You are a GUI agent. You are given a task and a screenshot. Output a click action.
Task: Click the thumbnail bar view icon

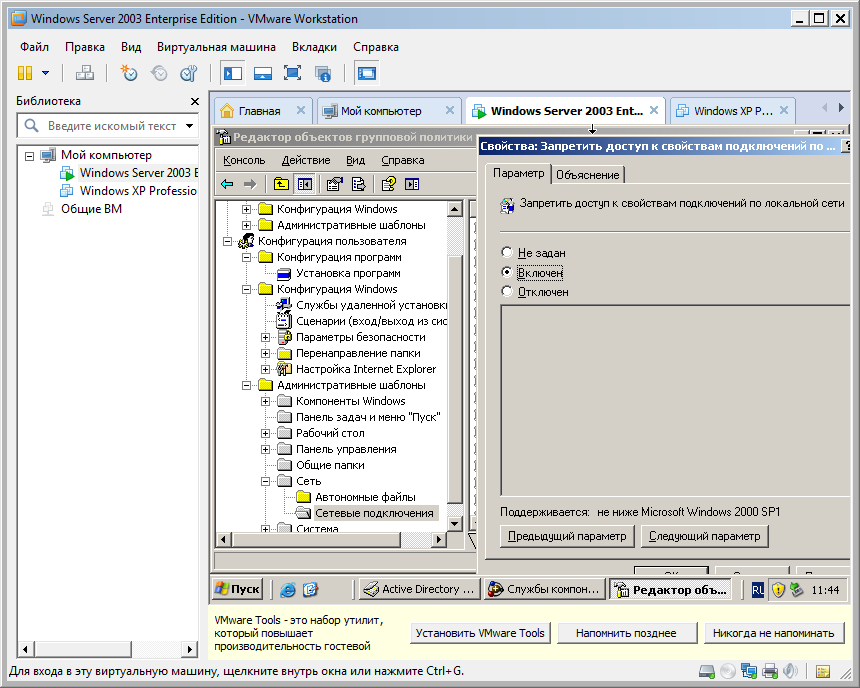tap(263, 73)
